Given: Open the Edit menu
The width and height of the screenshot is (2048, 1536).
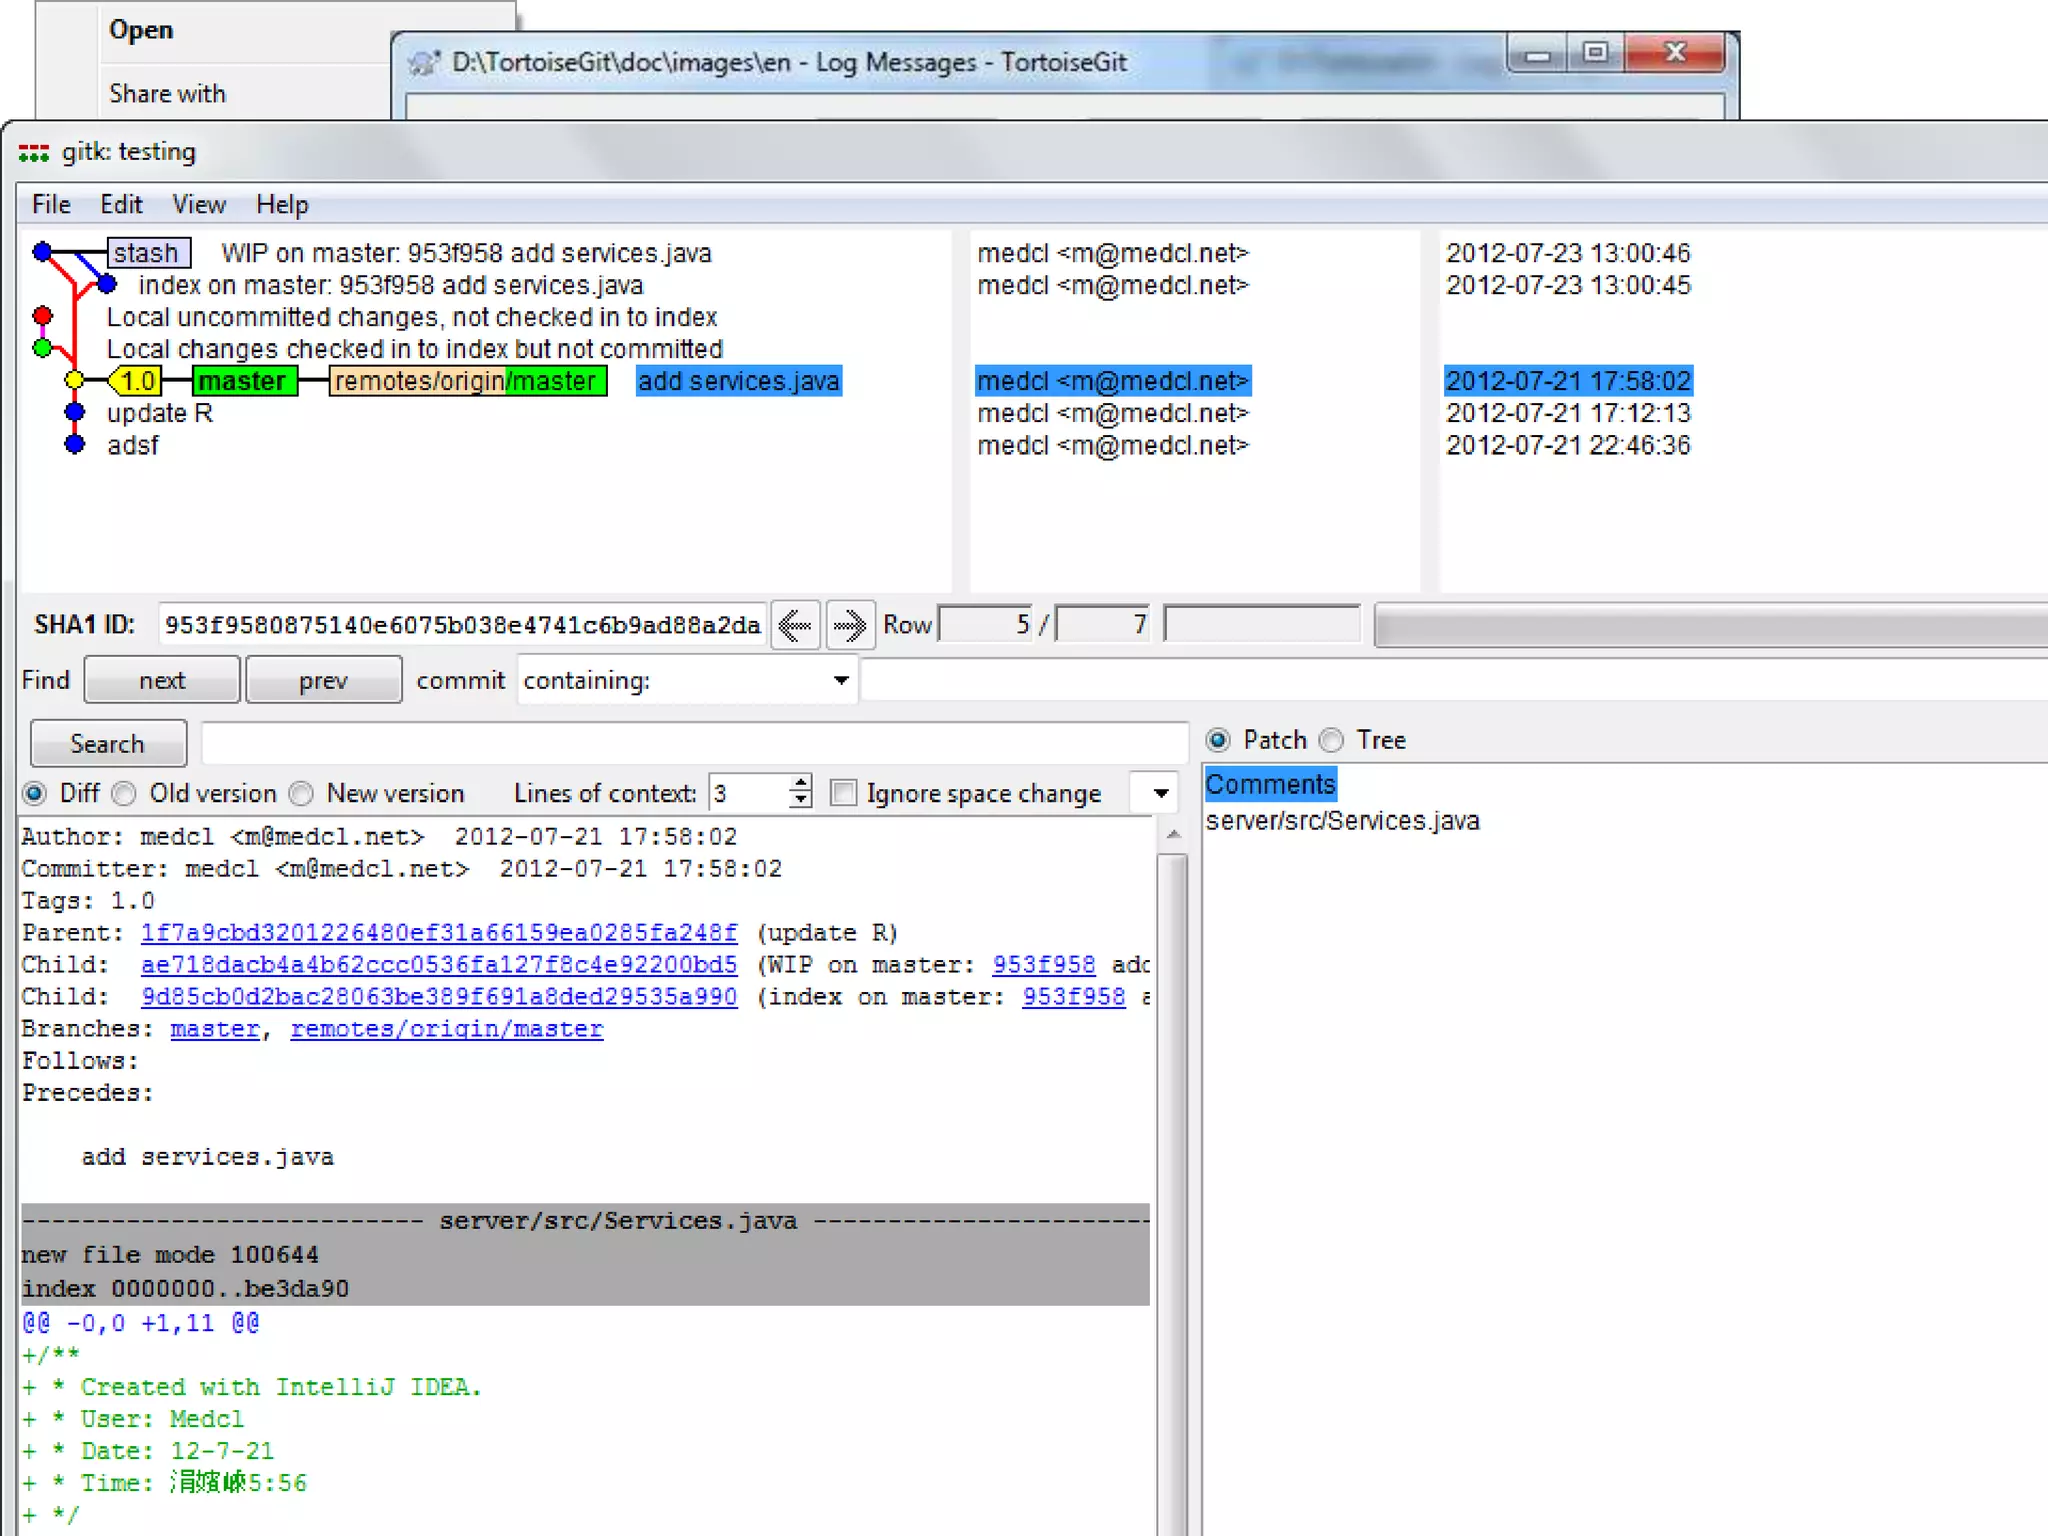Looking at the screenshot, I should 121,205.
